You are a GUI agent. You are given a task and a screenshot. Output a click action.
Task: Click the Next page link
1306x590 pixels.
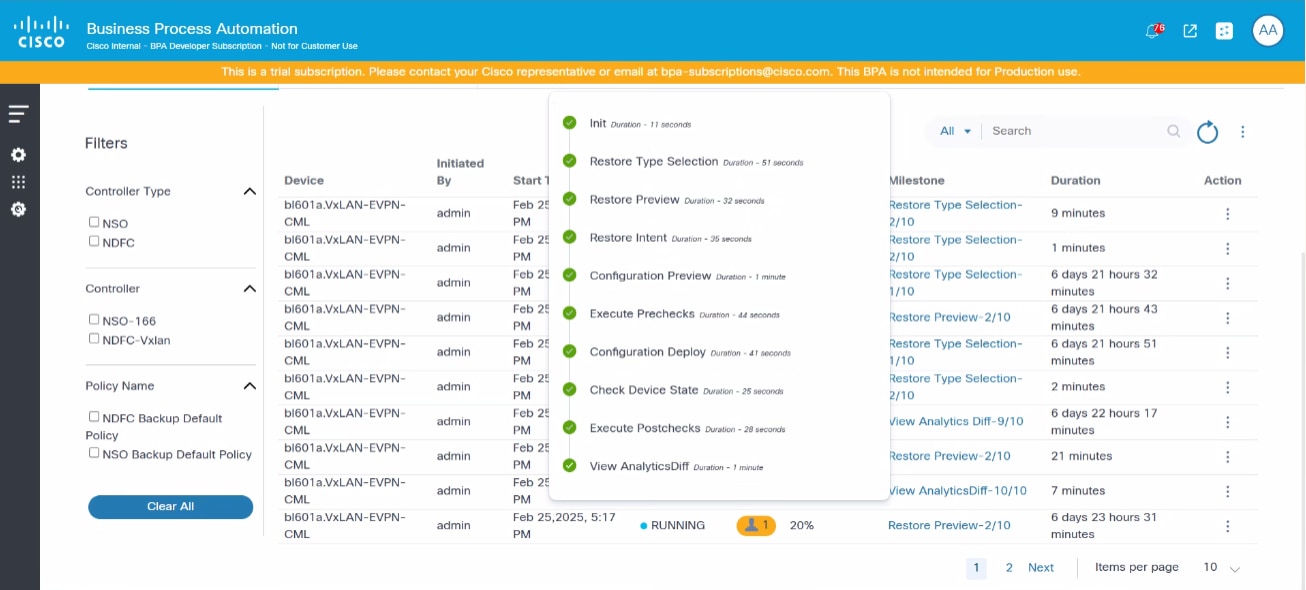[x=1041, y=567]
